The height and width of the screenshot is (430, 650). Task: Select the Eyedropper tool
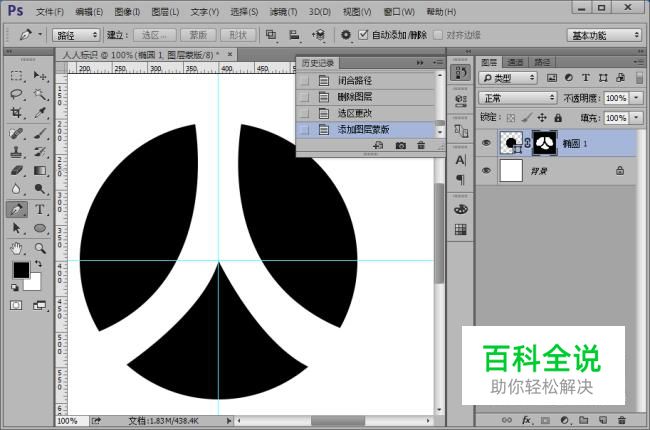[x=40, y=112]
